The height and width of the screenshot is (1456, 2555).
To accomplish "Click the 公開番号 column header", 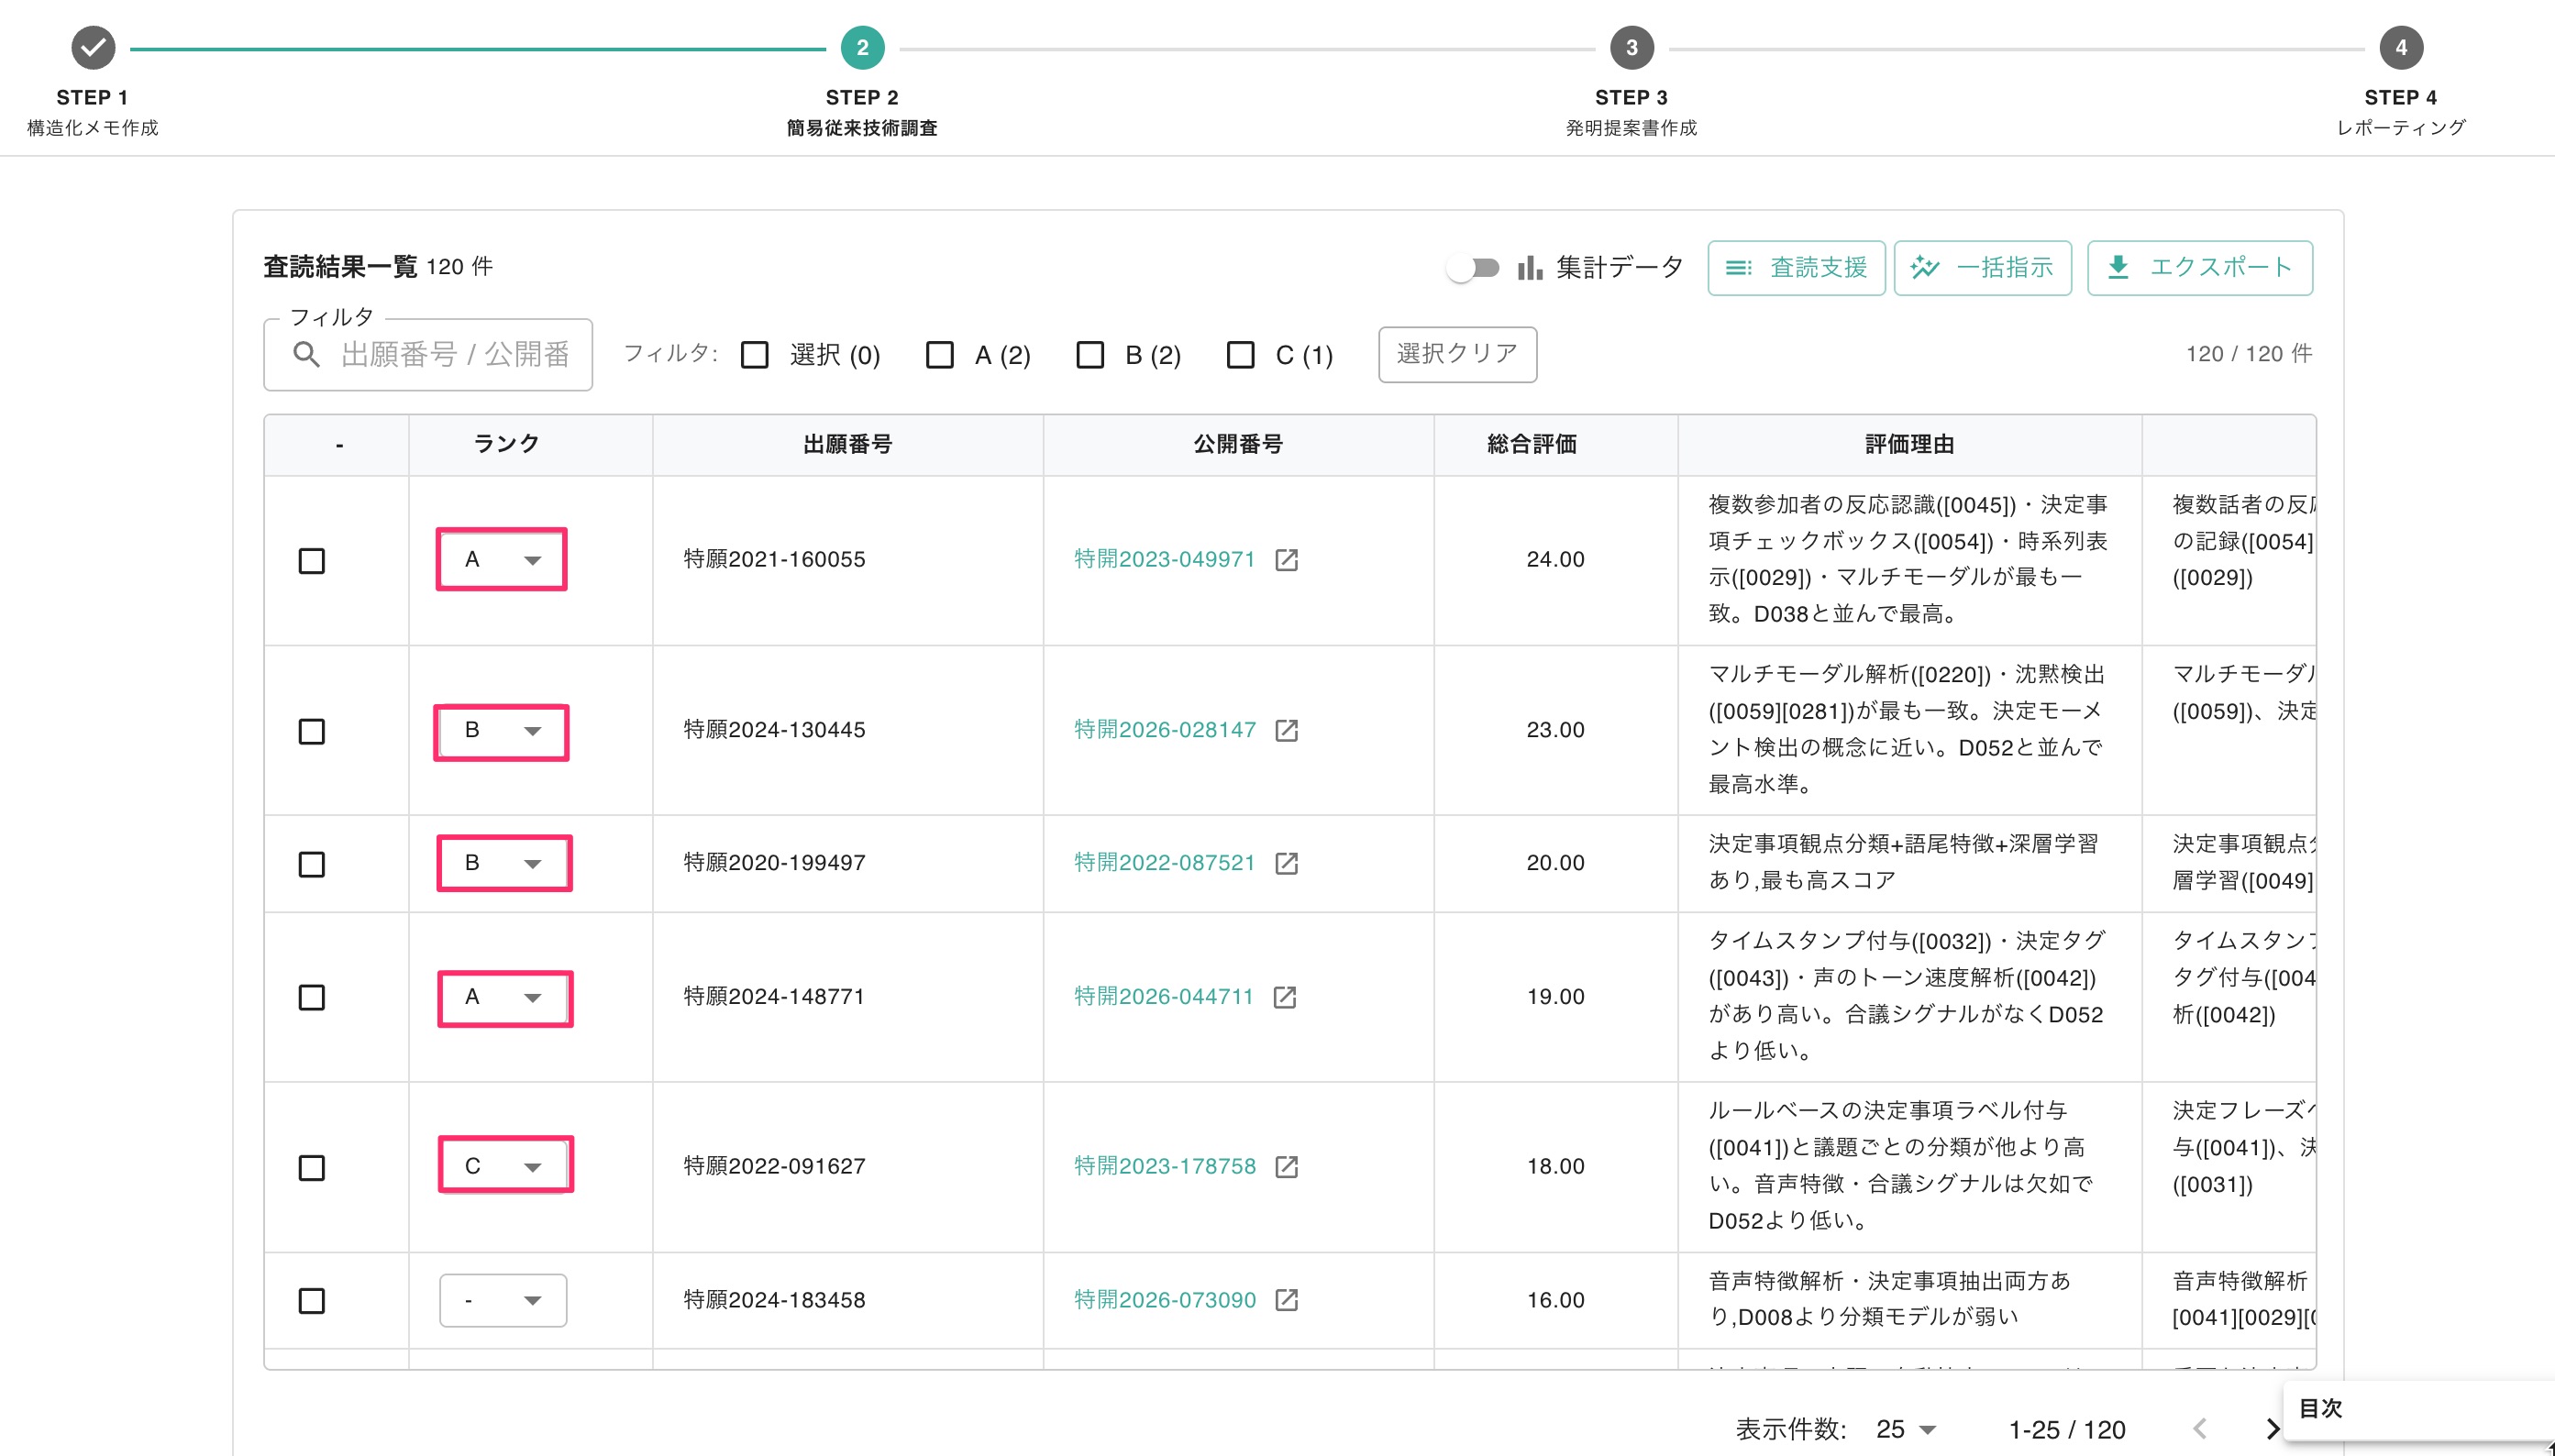I will 1238,444.
